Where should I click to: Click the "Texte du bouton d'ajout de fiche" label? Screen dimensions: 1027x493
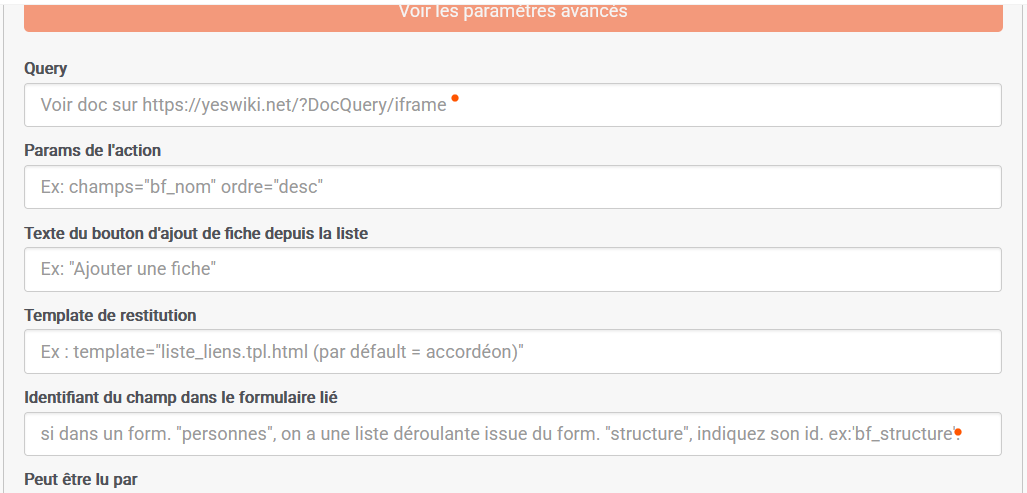point(196,233)
